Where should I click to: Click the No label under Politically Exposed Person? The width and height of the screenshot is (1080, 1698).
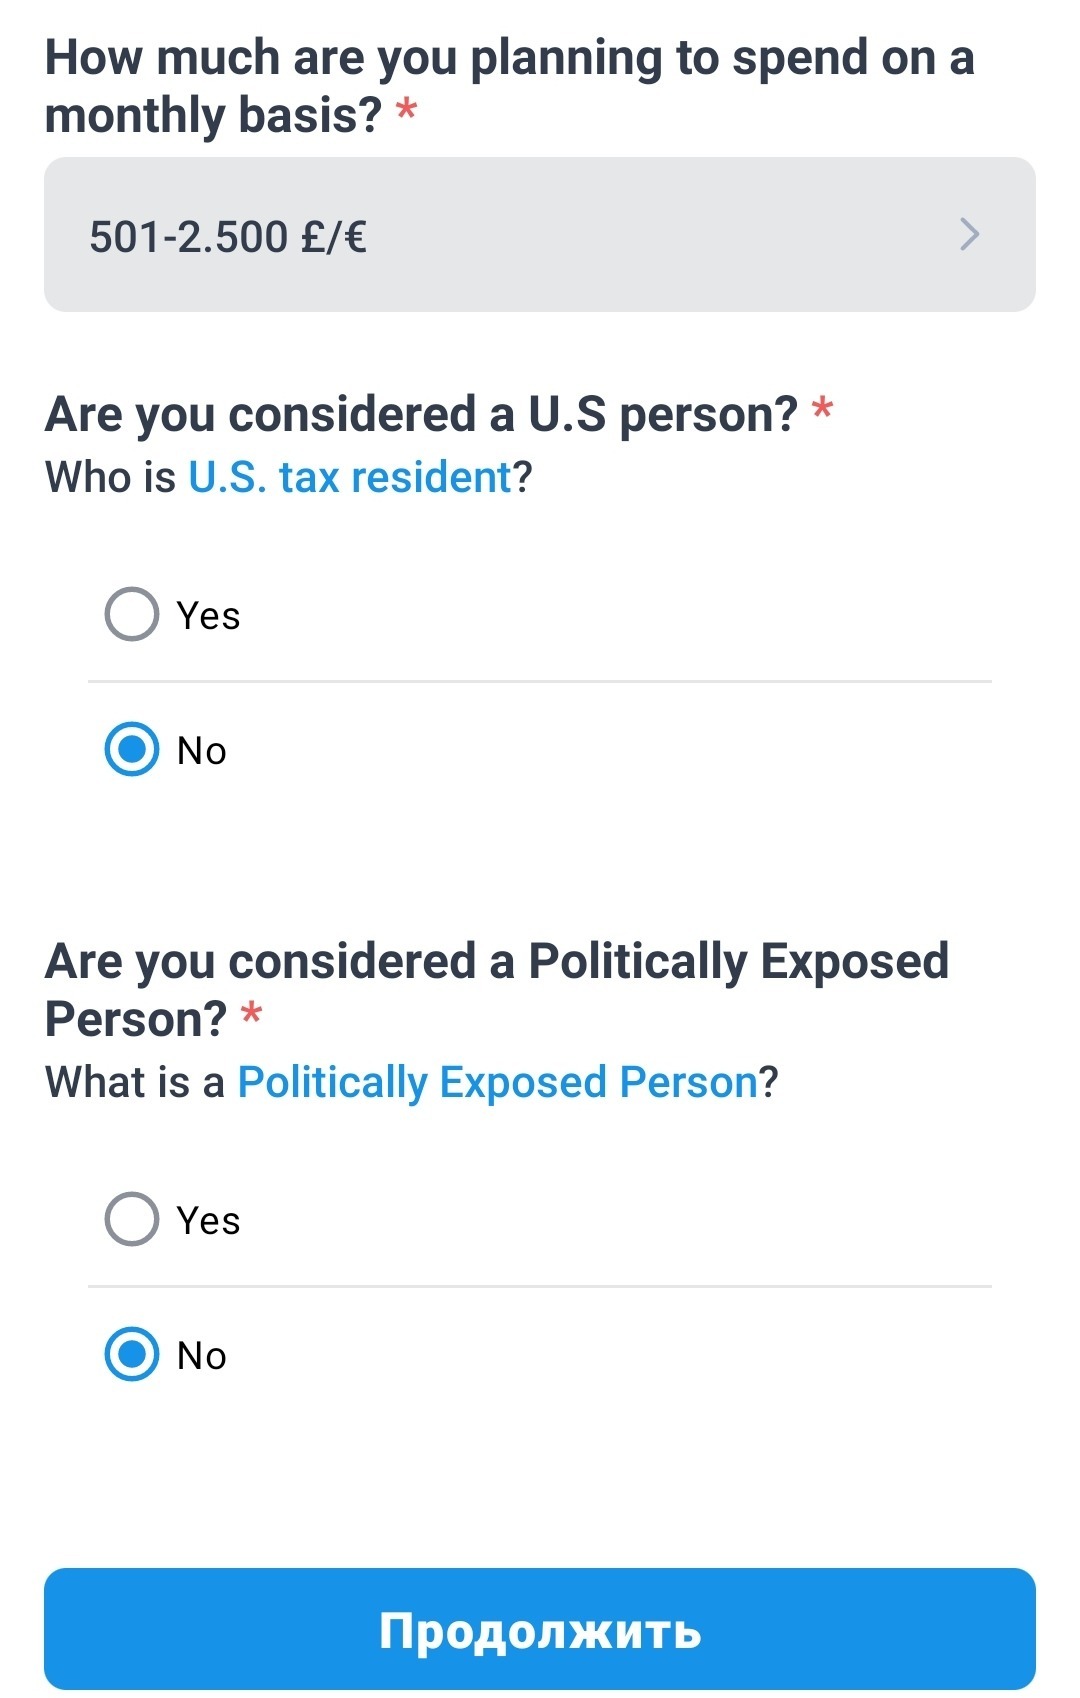coord(201,1356)
